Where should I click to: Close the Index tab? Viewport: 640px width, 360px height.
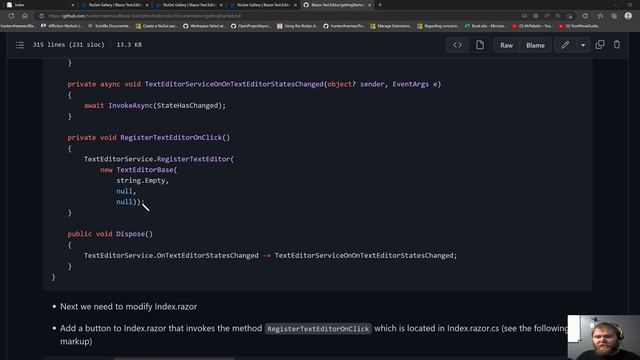(73, 5)
